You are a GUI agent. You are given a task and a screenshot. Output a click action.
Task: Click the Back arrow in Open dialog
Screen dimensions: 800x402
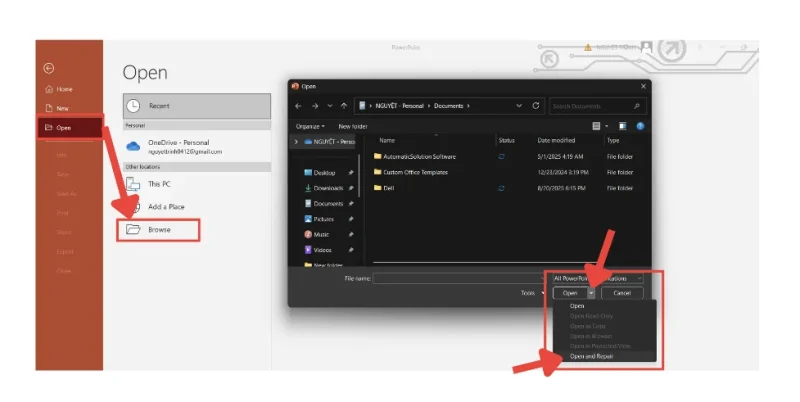[298, 106]
